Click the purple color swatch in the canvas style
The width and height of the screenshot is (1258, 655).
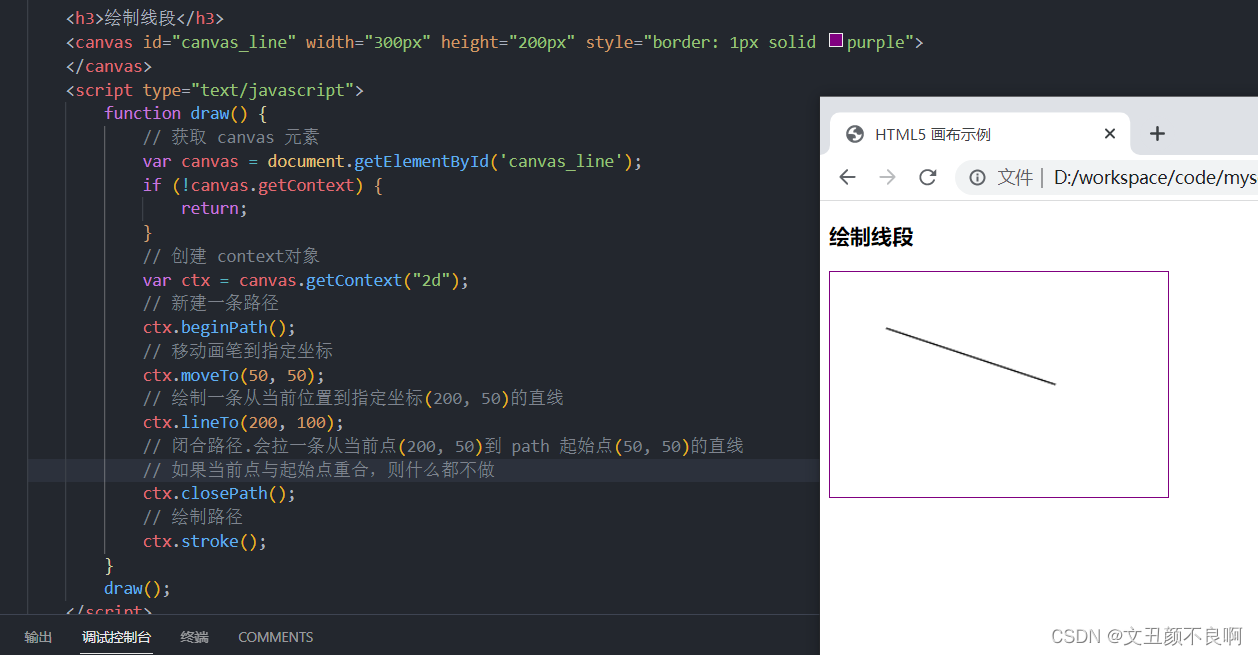(x=836, y=41)
